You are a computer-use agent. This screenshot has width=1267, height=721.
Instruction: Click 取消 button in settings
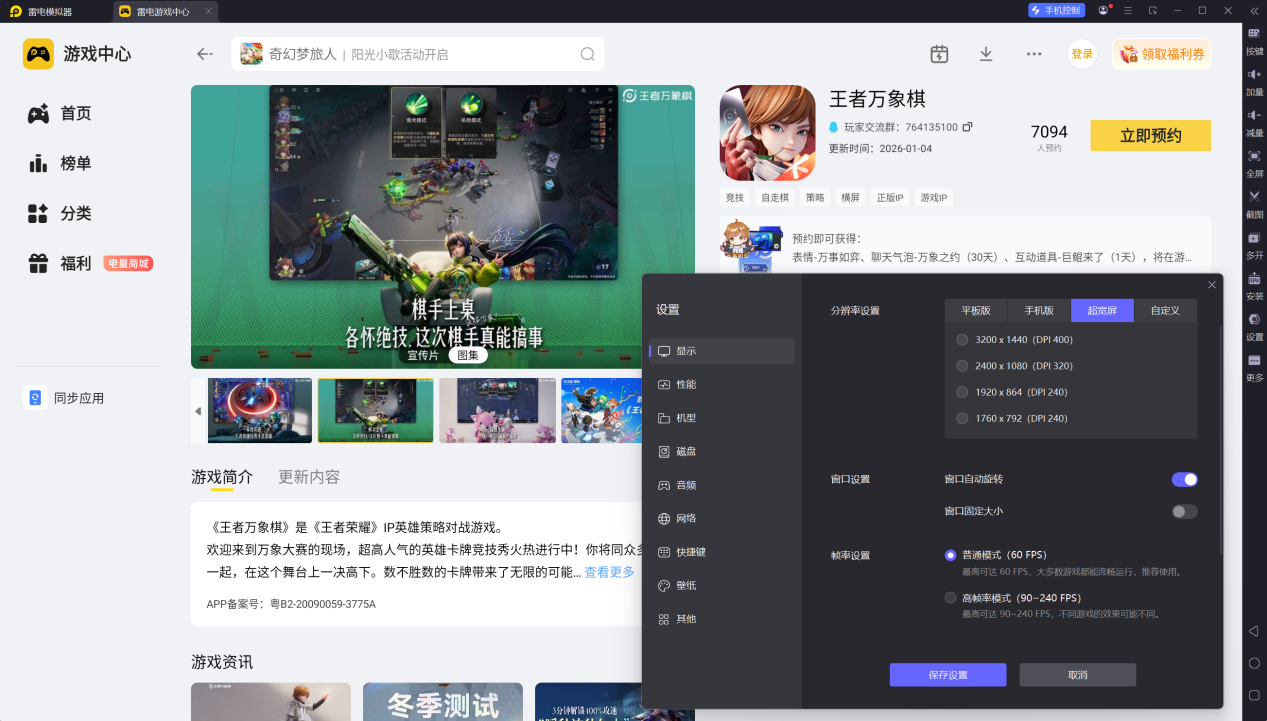pos(1078,675)
